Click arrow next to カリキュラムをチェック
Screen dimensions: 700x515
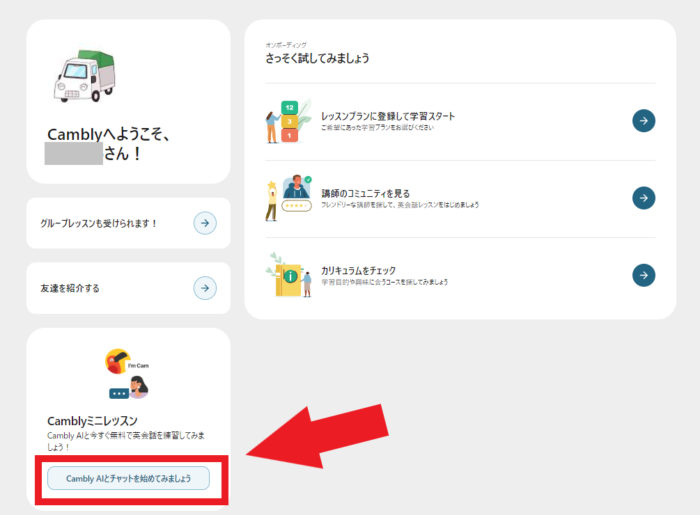(x=643, y=275)
